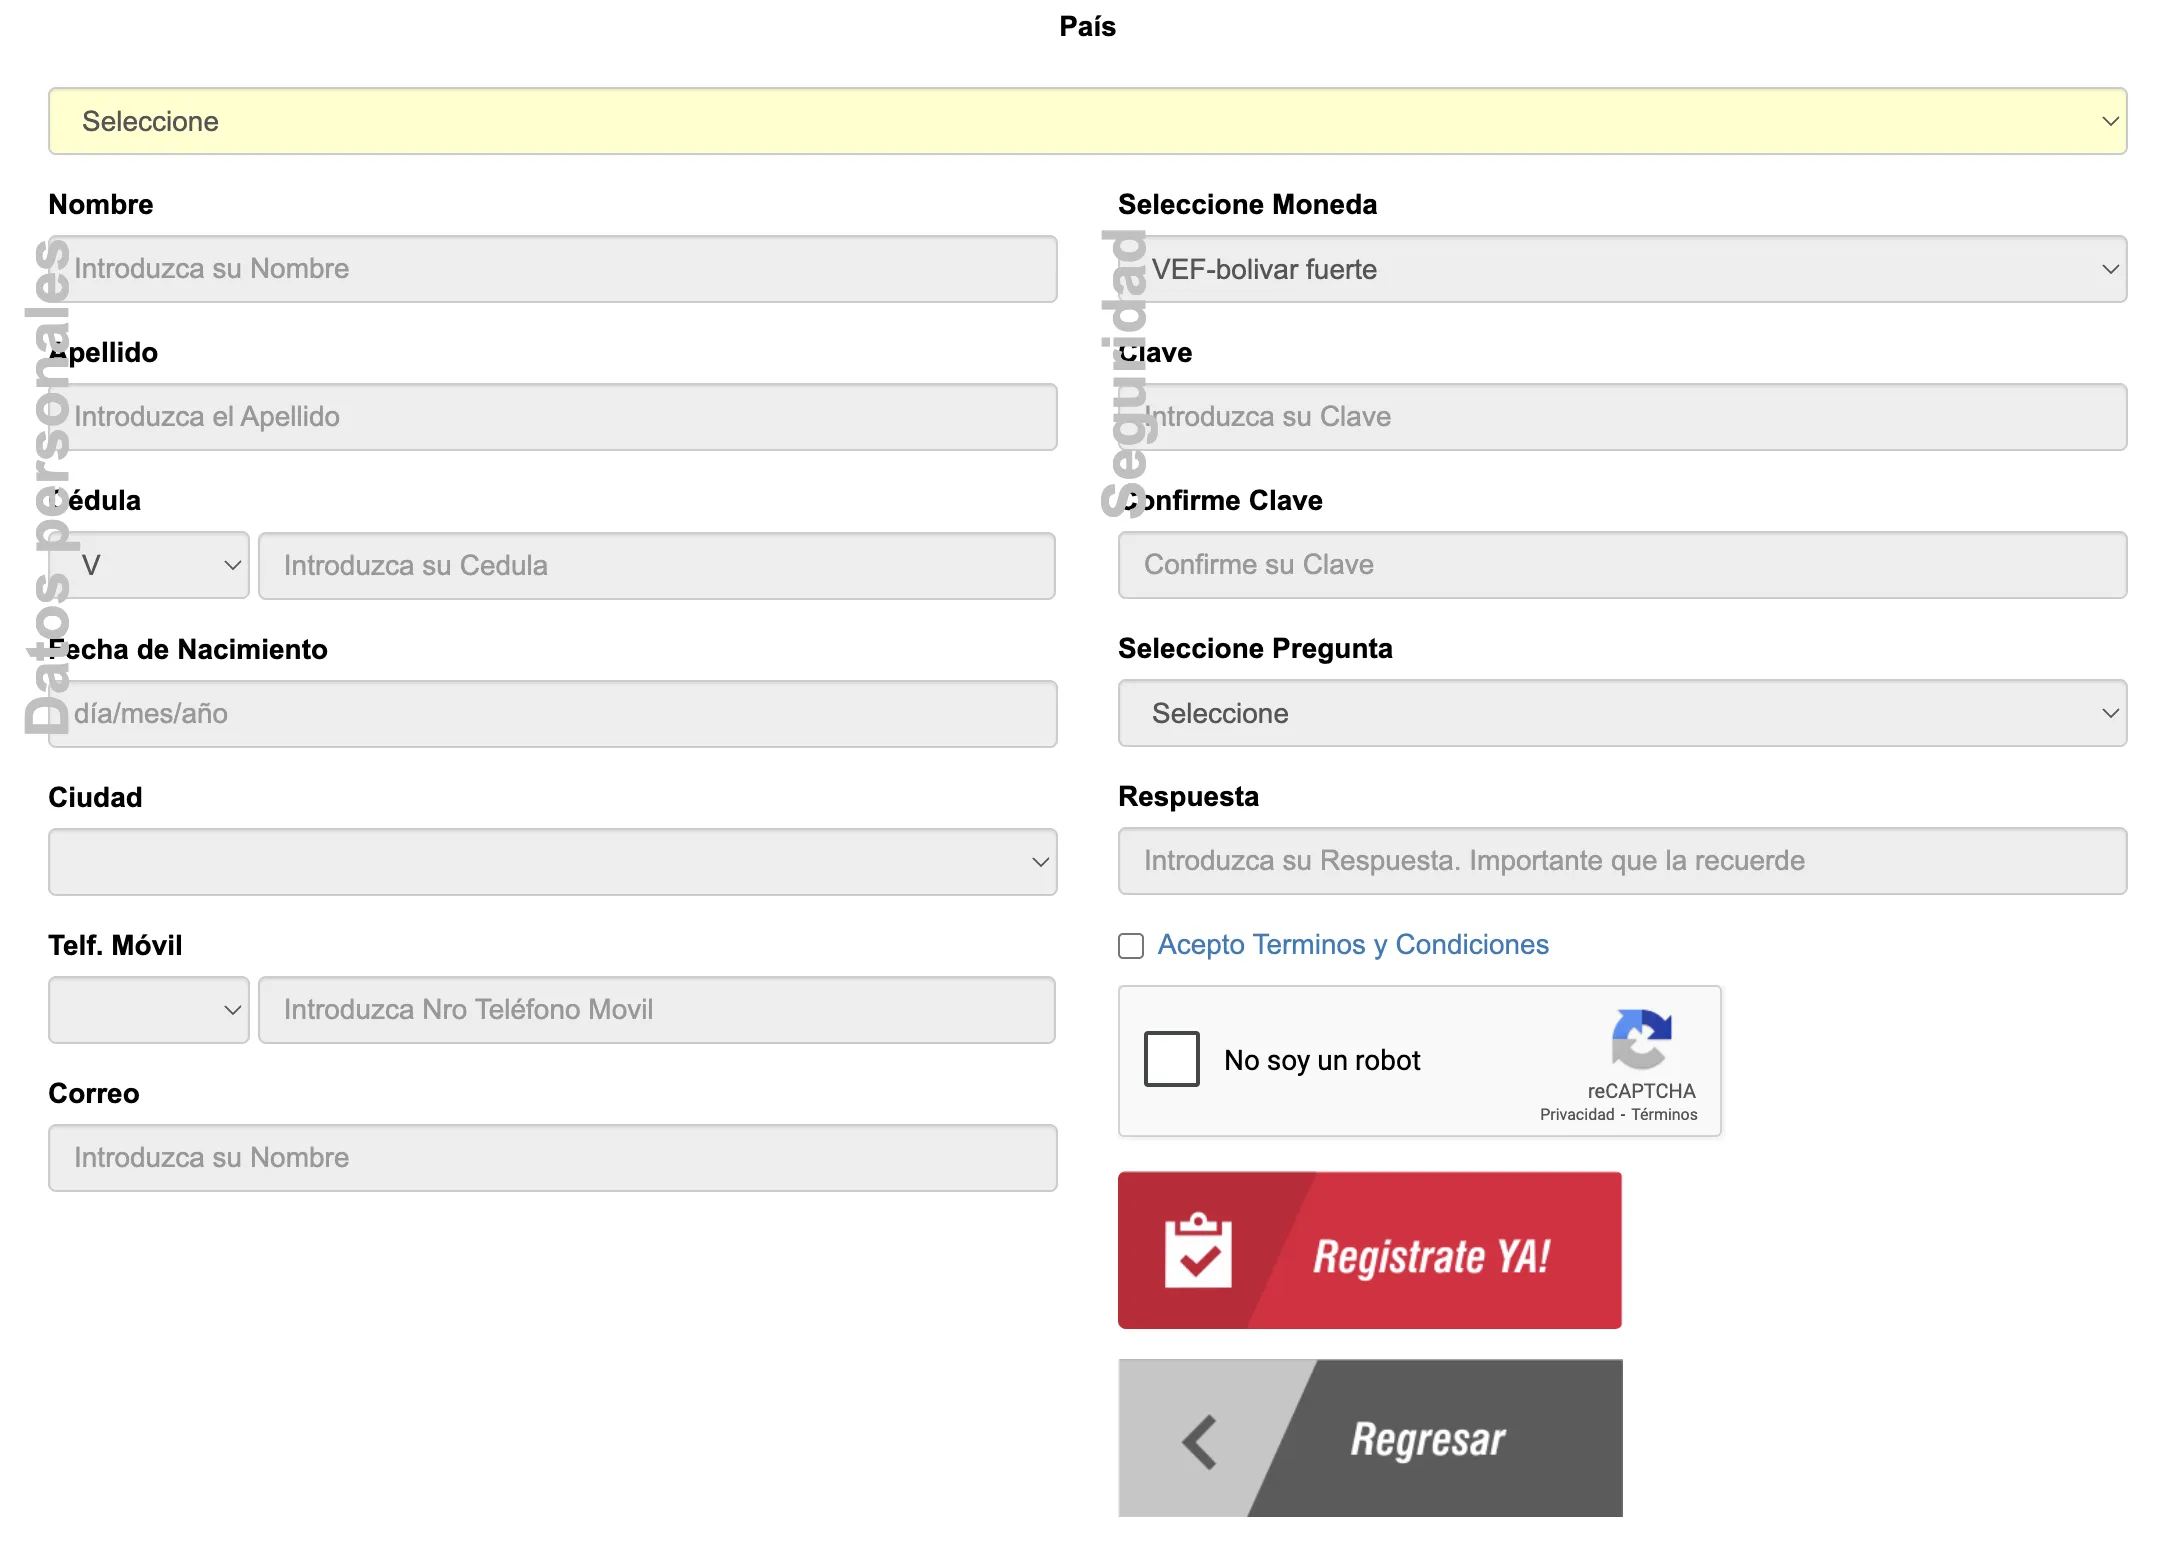Open the Ciudad dropdown

click(x=553, y=861)
